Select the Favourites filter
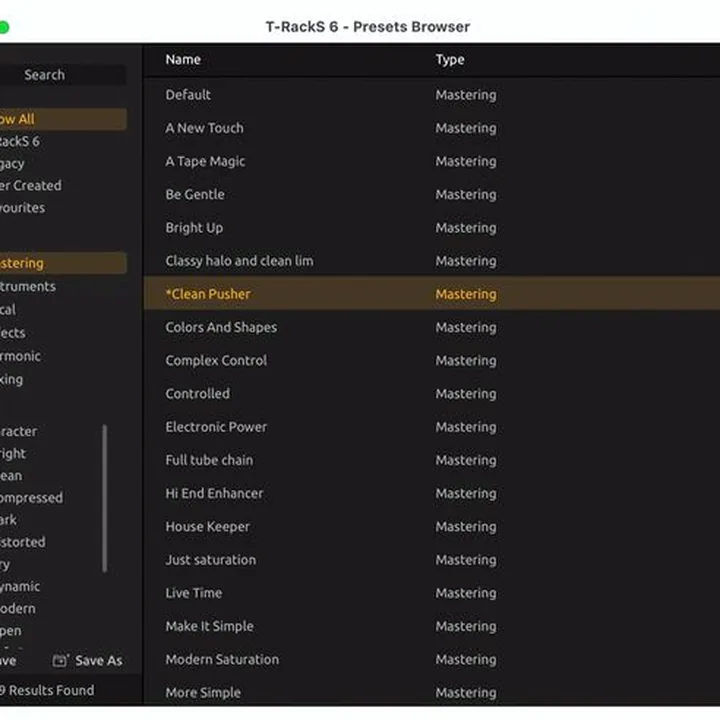720x720 pixels. tap(22, 208)
